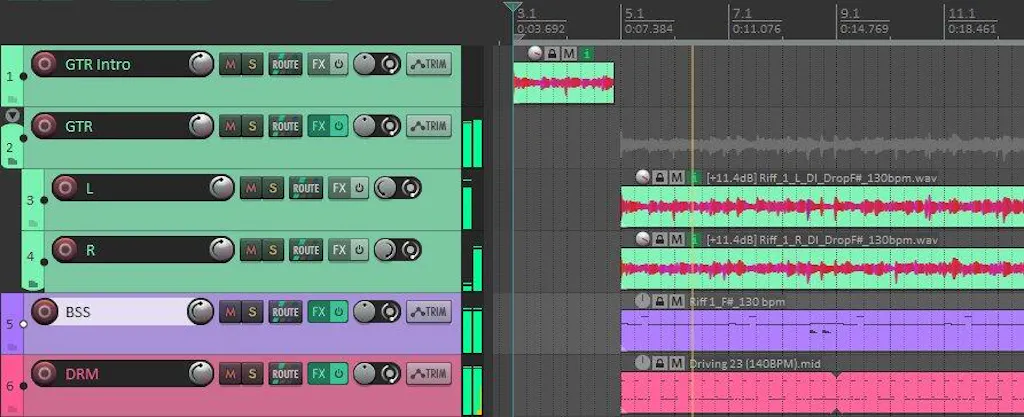Image resolution: width=1024 pixels, height=417 pixels.
Task: Click the mute icon on Riff_1_R_DI item
Action: click(x=677, y=240)
